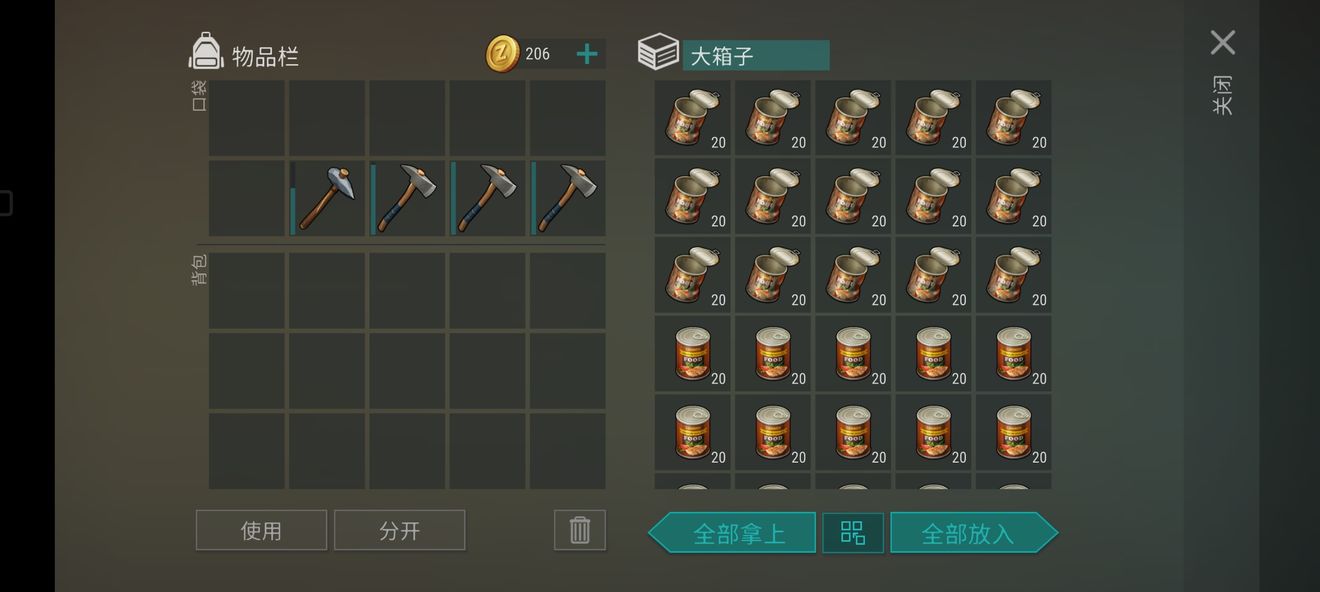
Task: Select the first sealed FOOD can in the chest
Action: tap(692, 354)
